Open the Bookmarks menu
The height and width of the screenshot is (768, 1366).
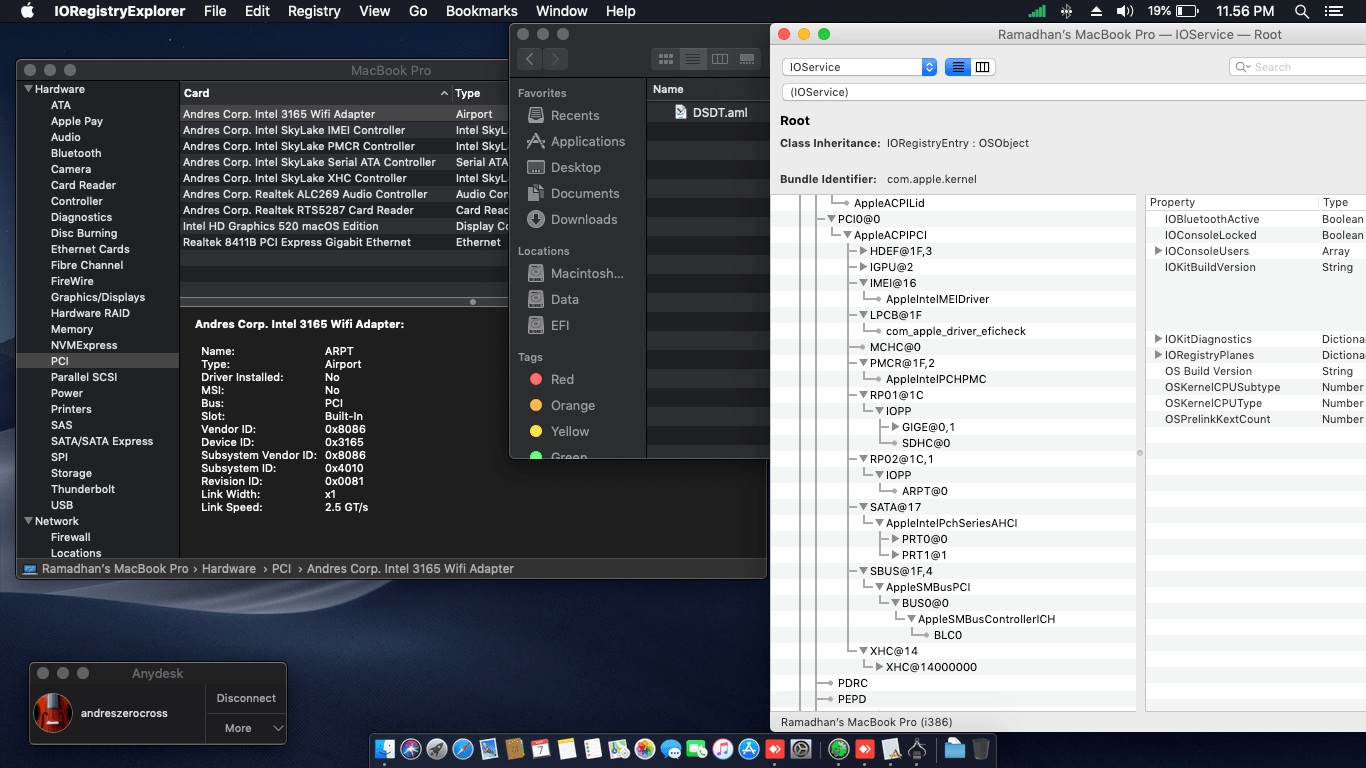[482, 11]
